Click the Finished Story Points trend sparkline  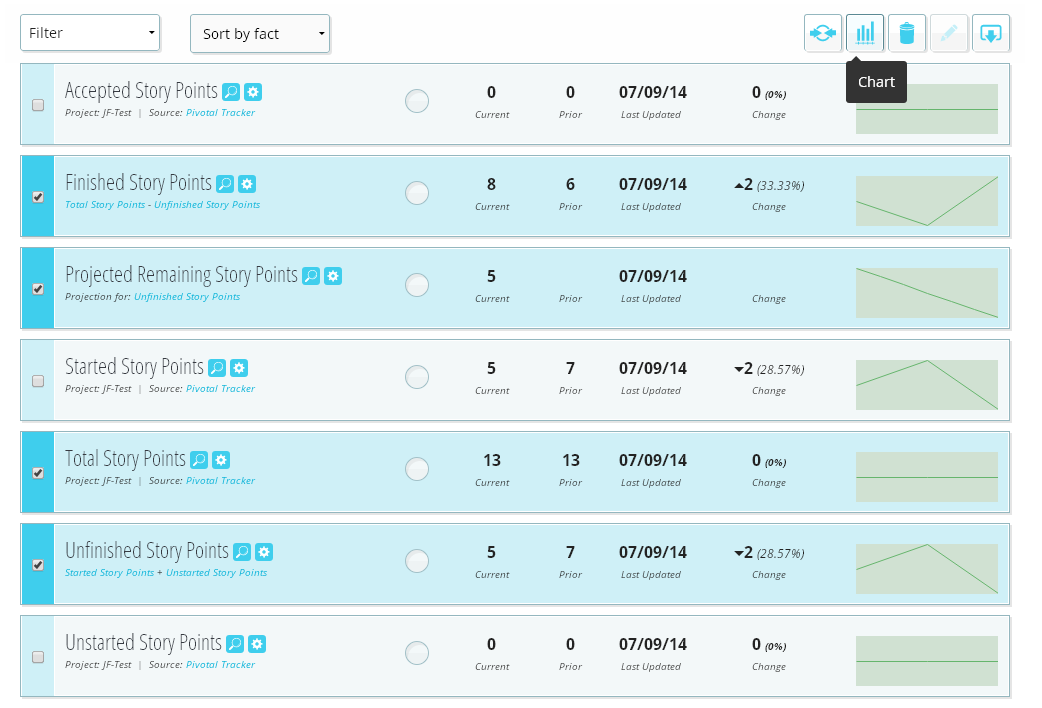(x=926, y=200)
